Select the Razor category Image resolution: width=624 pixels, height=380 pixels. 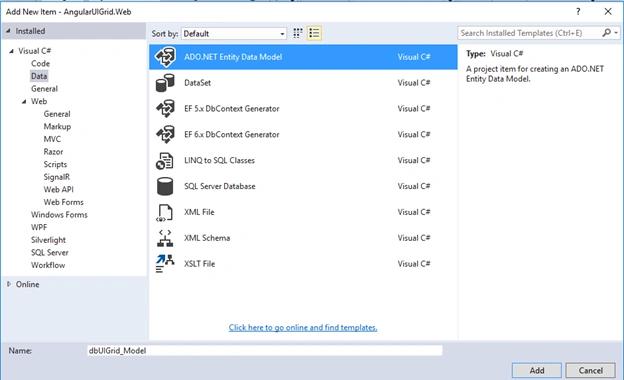pyautogui.click(x=53, y=152)
